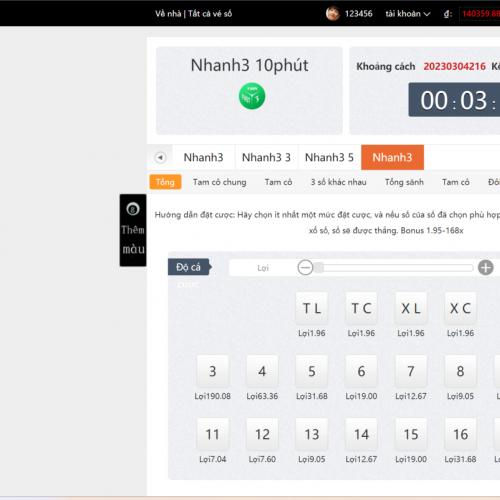Select the Tổng sảnh bet type

point(404,182)
